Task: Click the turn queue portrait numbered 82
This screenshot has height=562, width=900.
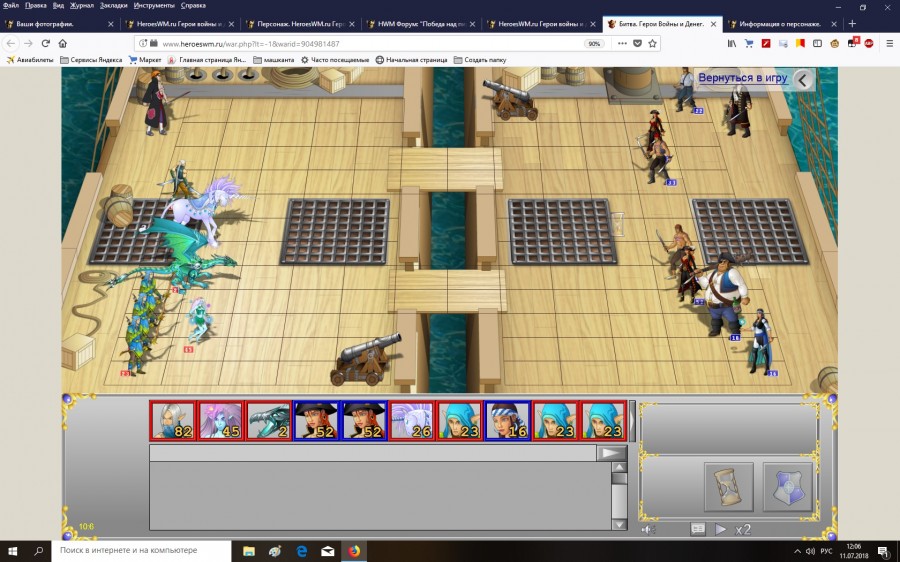Action: [174, 421]
